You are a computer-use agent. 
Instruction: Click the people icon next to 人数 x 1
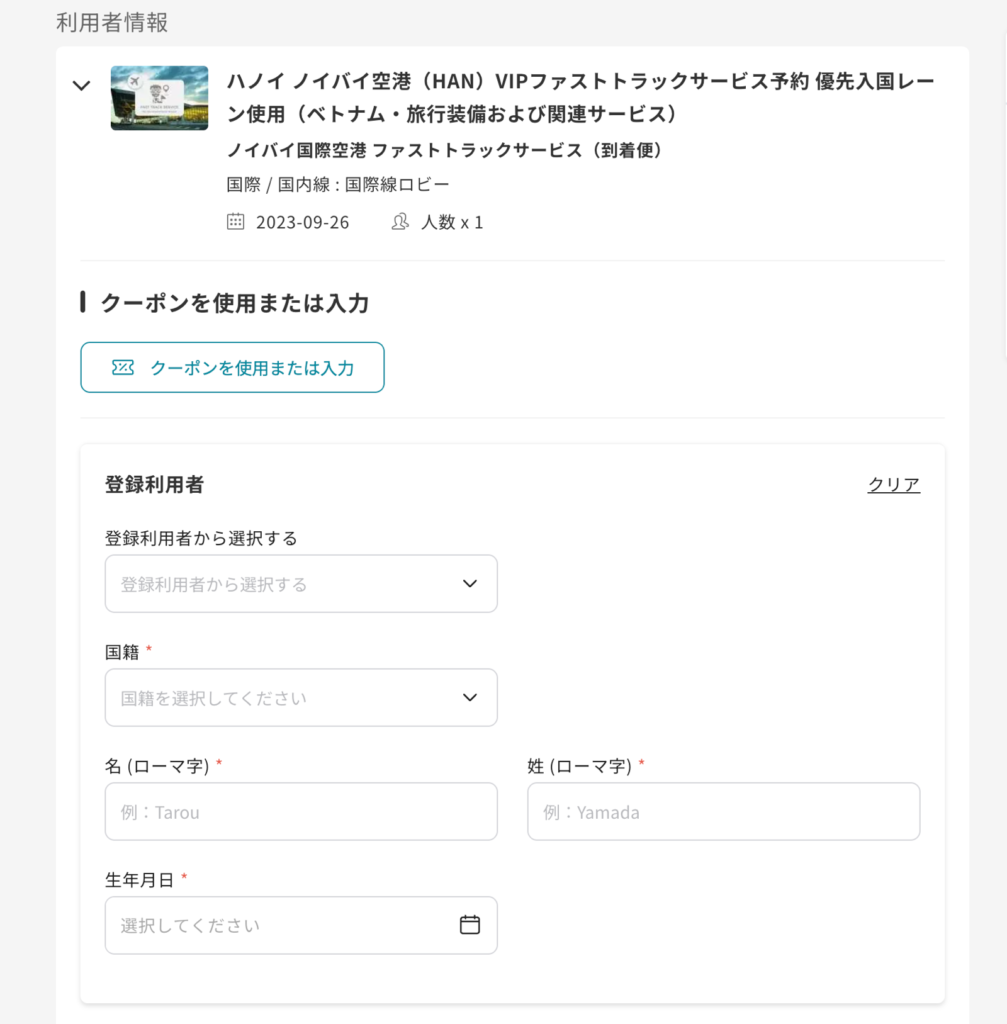tap(400, 221)
